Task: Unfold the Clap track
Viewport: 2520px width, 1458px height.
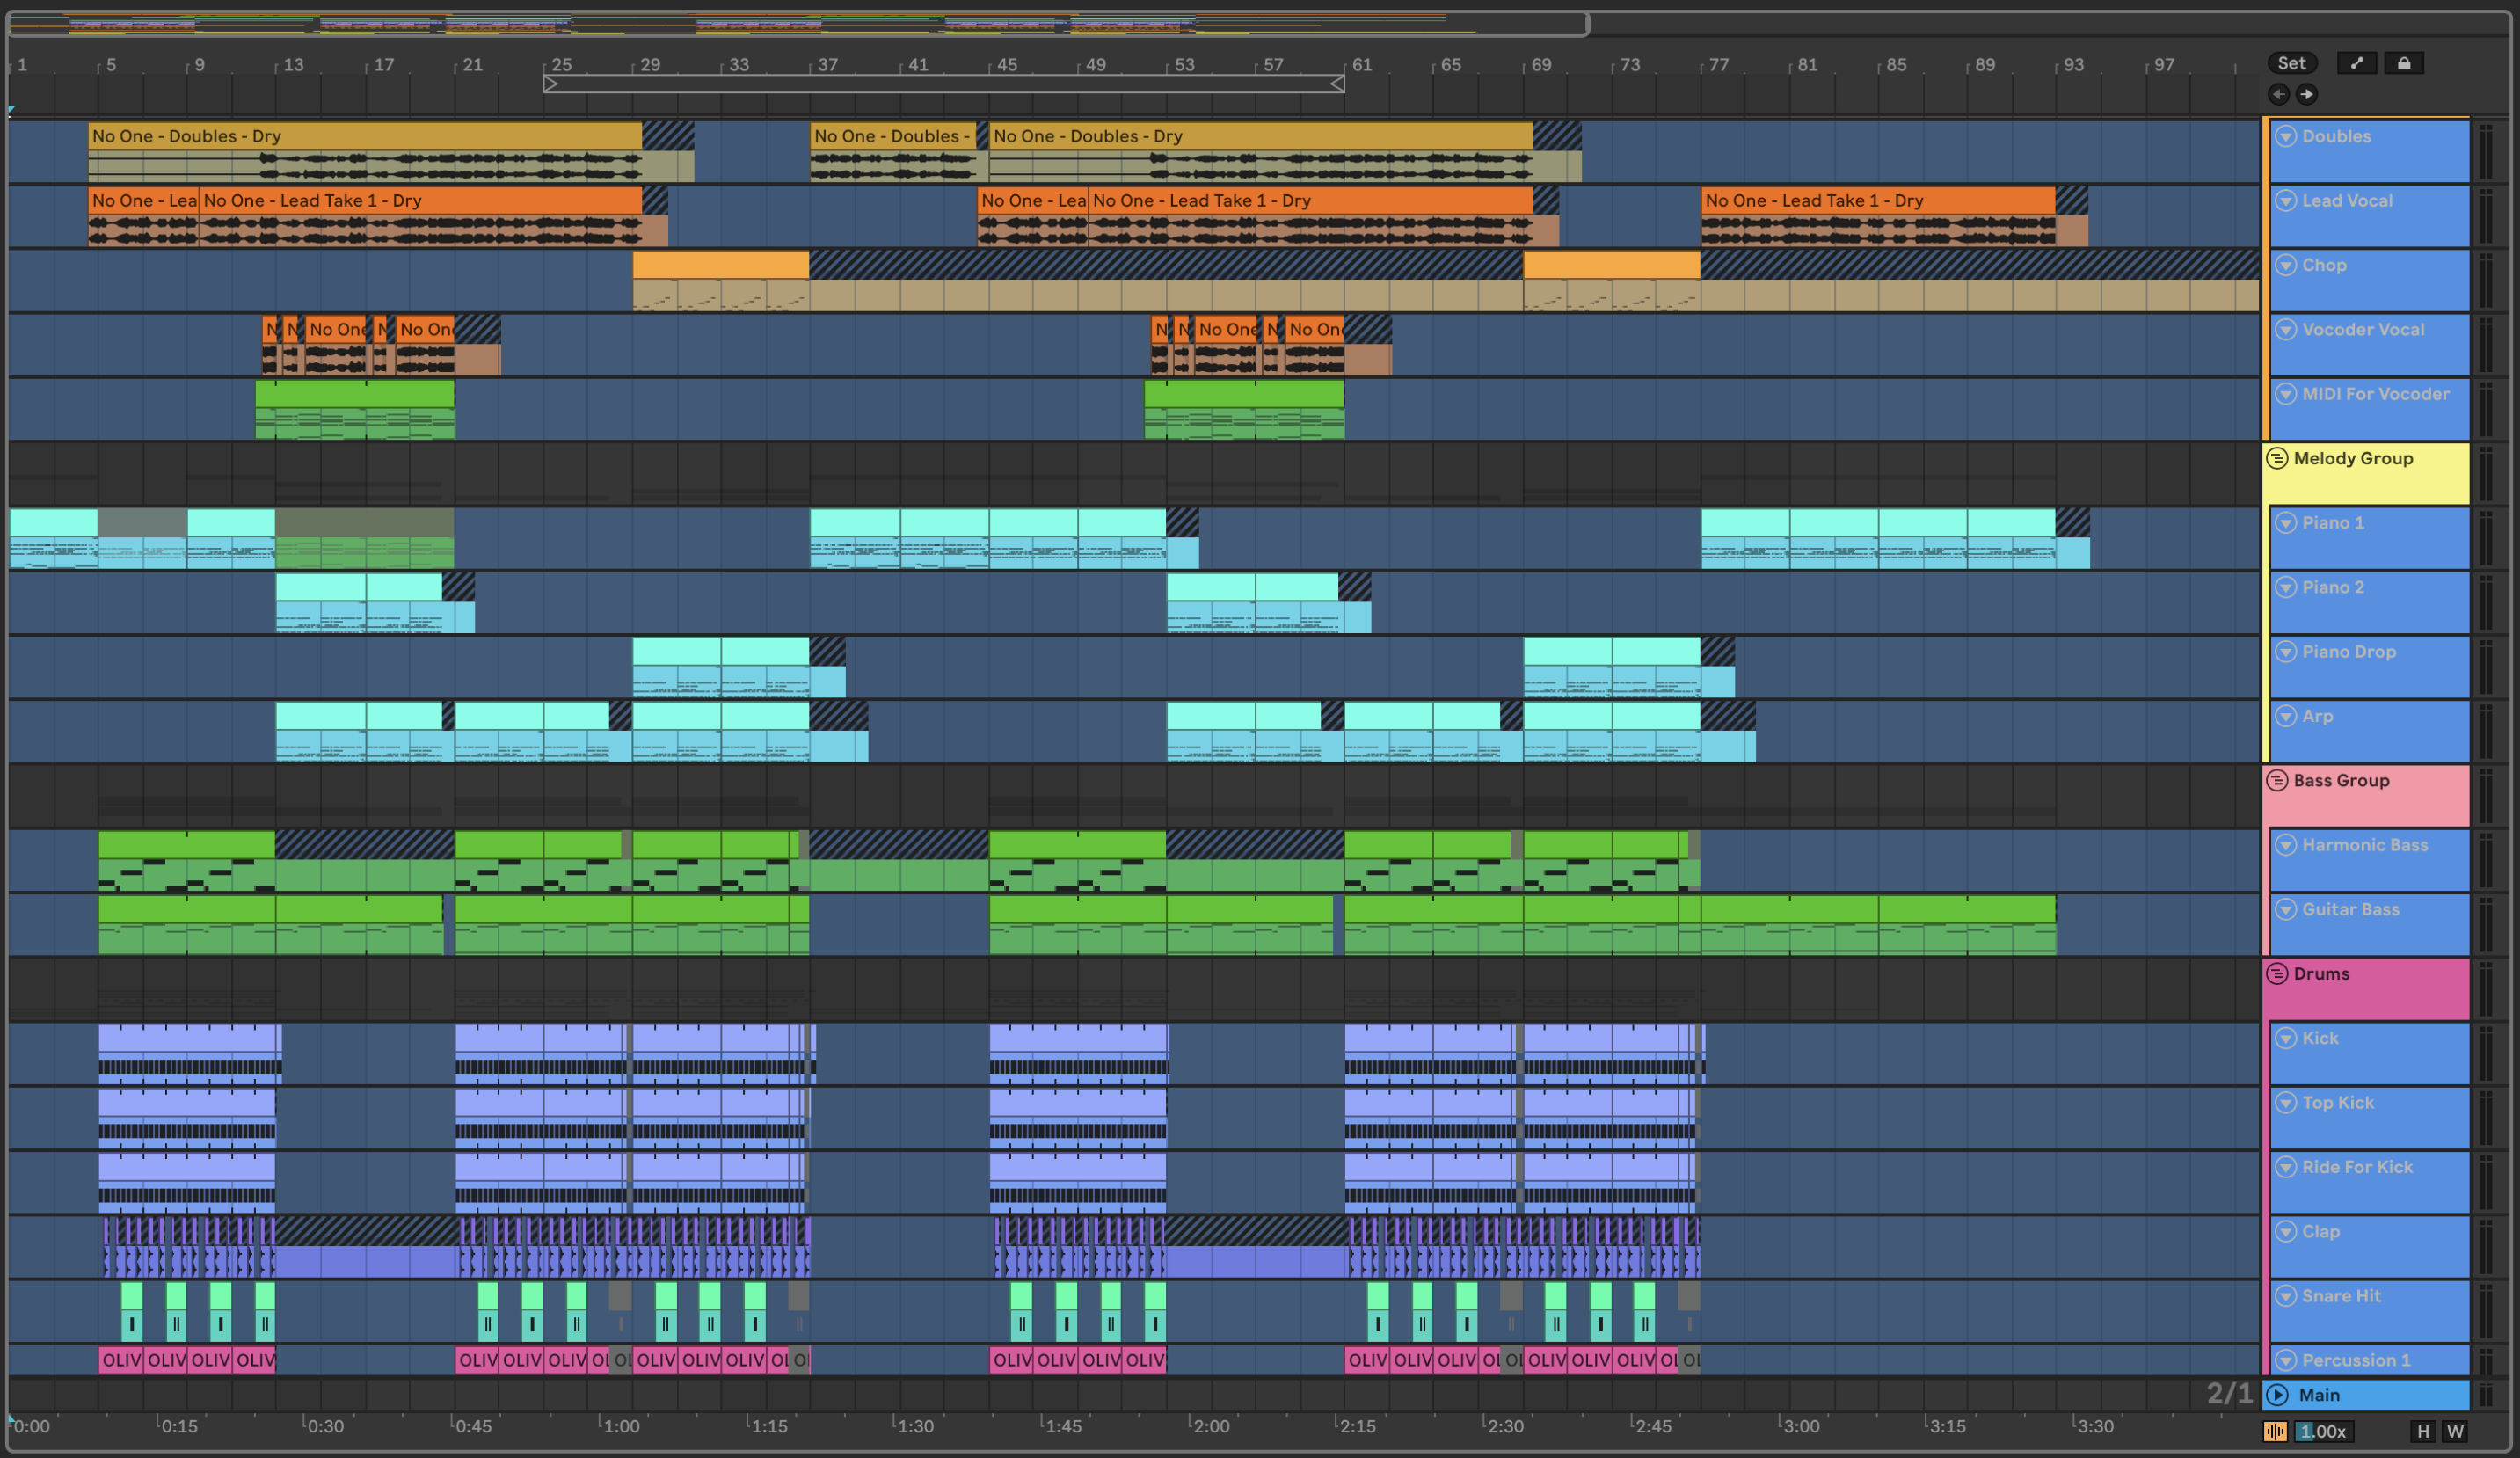Action: pos(2286,1232)
